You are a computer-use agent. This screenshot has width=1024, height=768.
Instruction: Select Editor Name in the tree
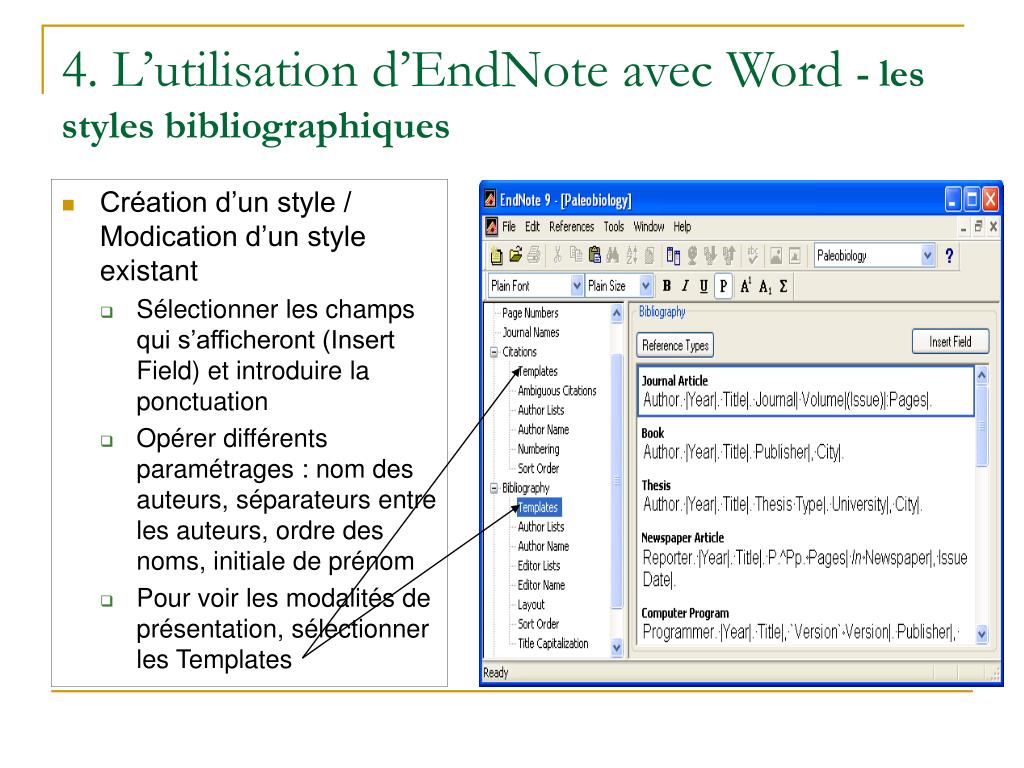[x=541, y=585]
